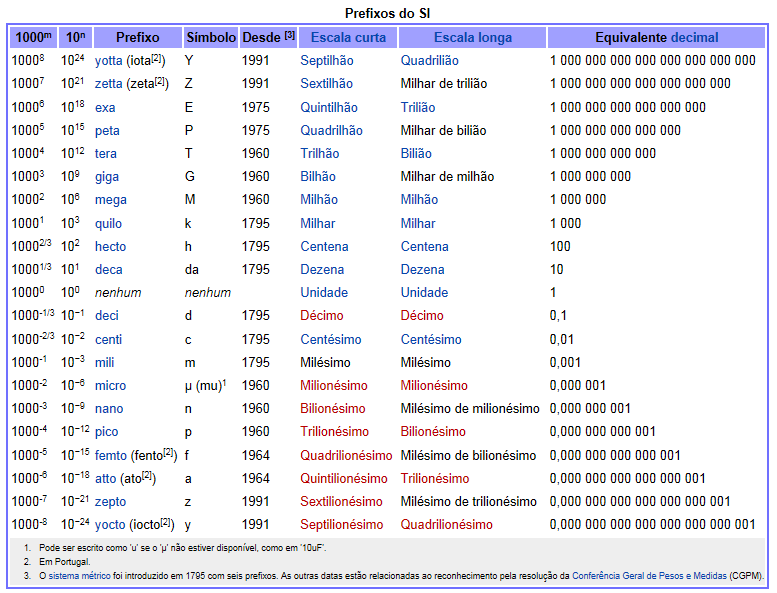Follow the decimal link in the header
The height and width of the screenshot is (593, 777).
coord(694,38)
